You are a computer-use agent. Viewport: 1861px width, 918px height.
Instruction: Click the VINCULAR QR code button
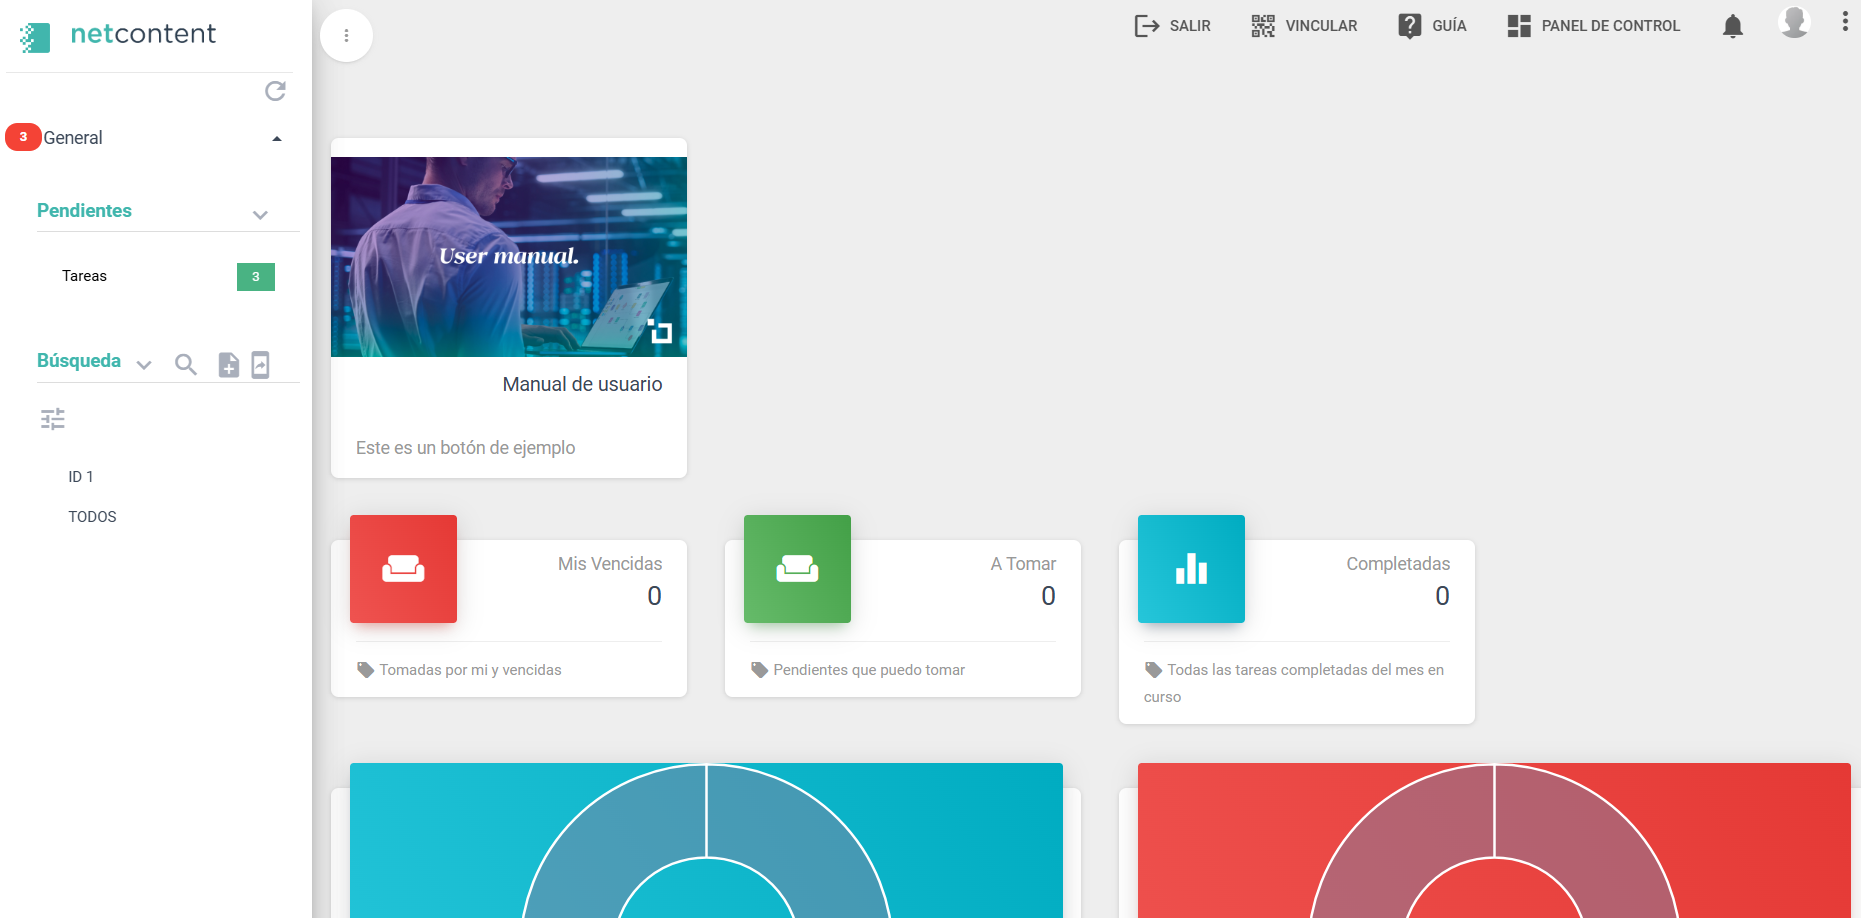pyautogui.click(x=1304, y=26)
